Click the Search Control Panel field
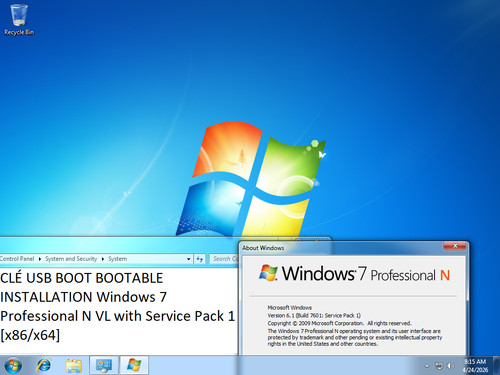Screen dimensions: 500x375 pyautogui.click(x=224, y=259)
